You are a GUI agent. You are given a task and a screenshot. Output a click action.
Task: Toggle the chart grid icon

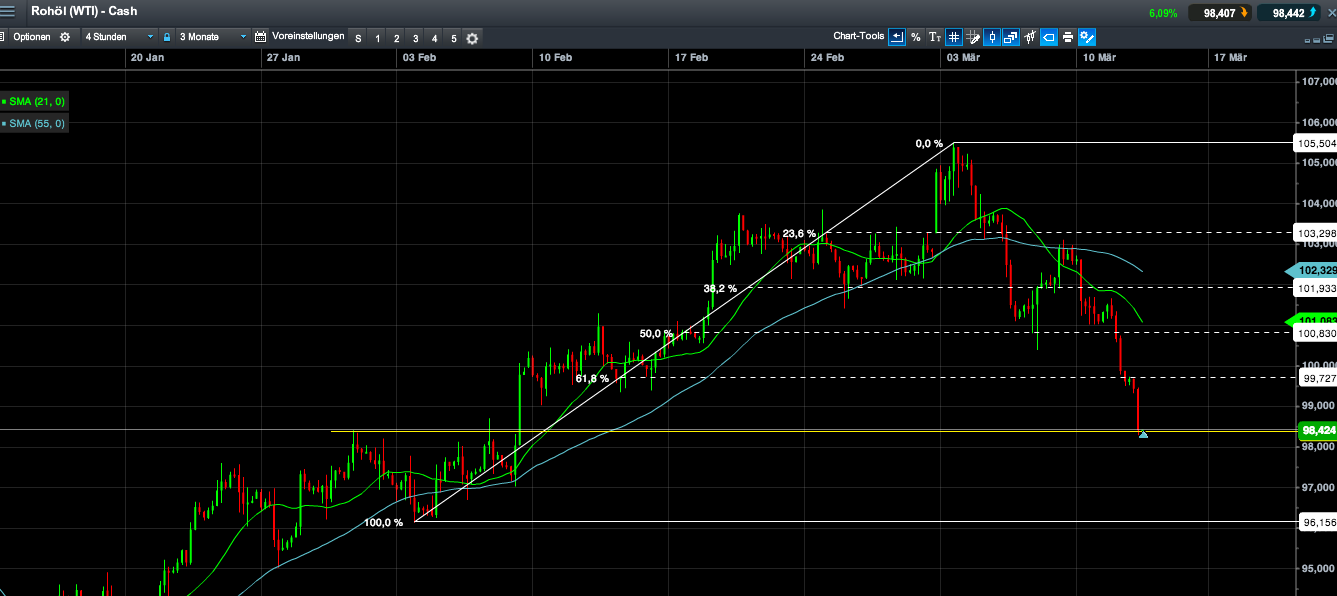tap(953, 37)
